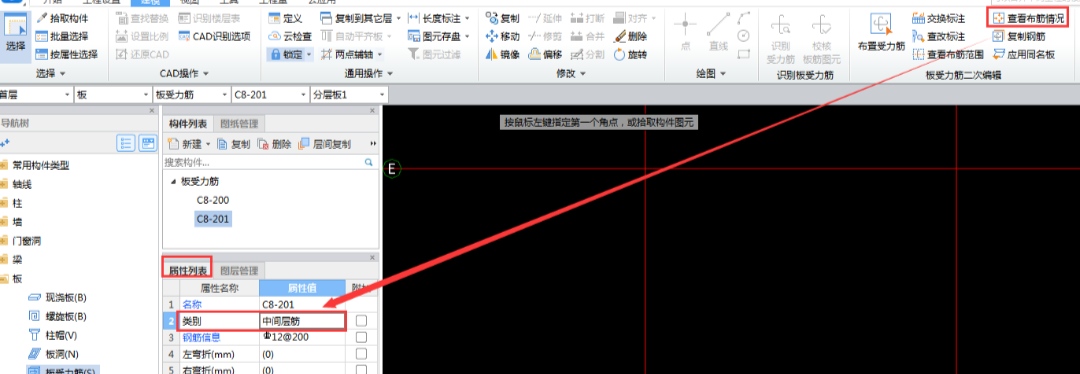Select the 旋转 rotate tool

coord(630,54)
